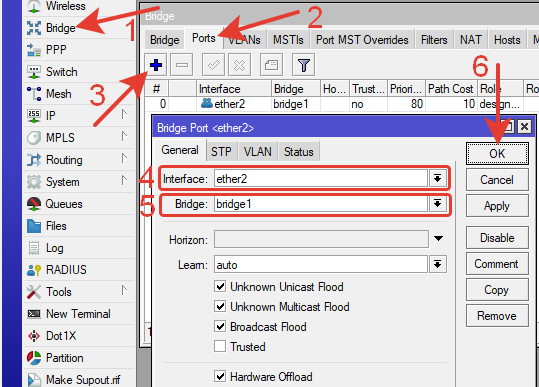Click the Comment button
This screenshot has width=539, height=387.
tap(497, 264)
